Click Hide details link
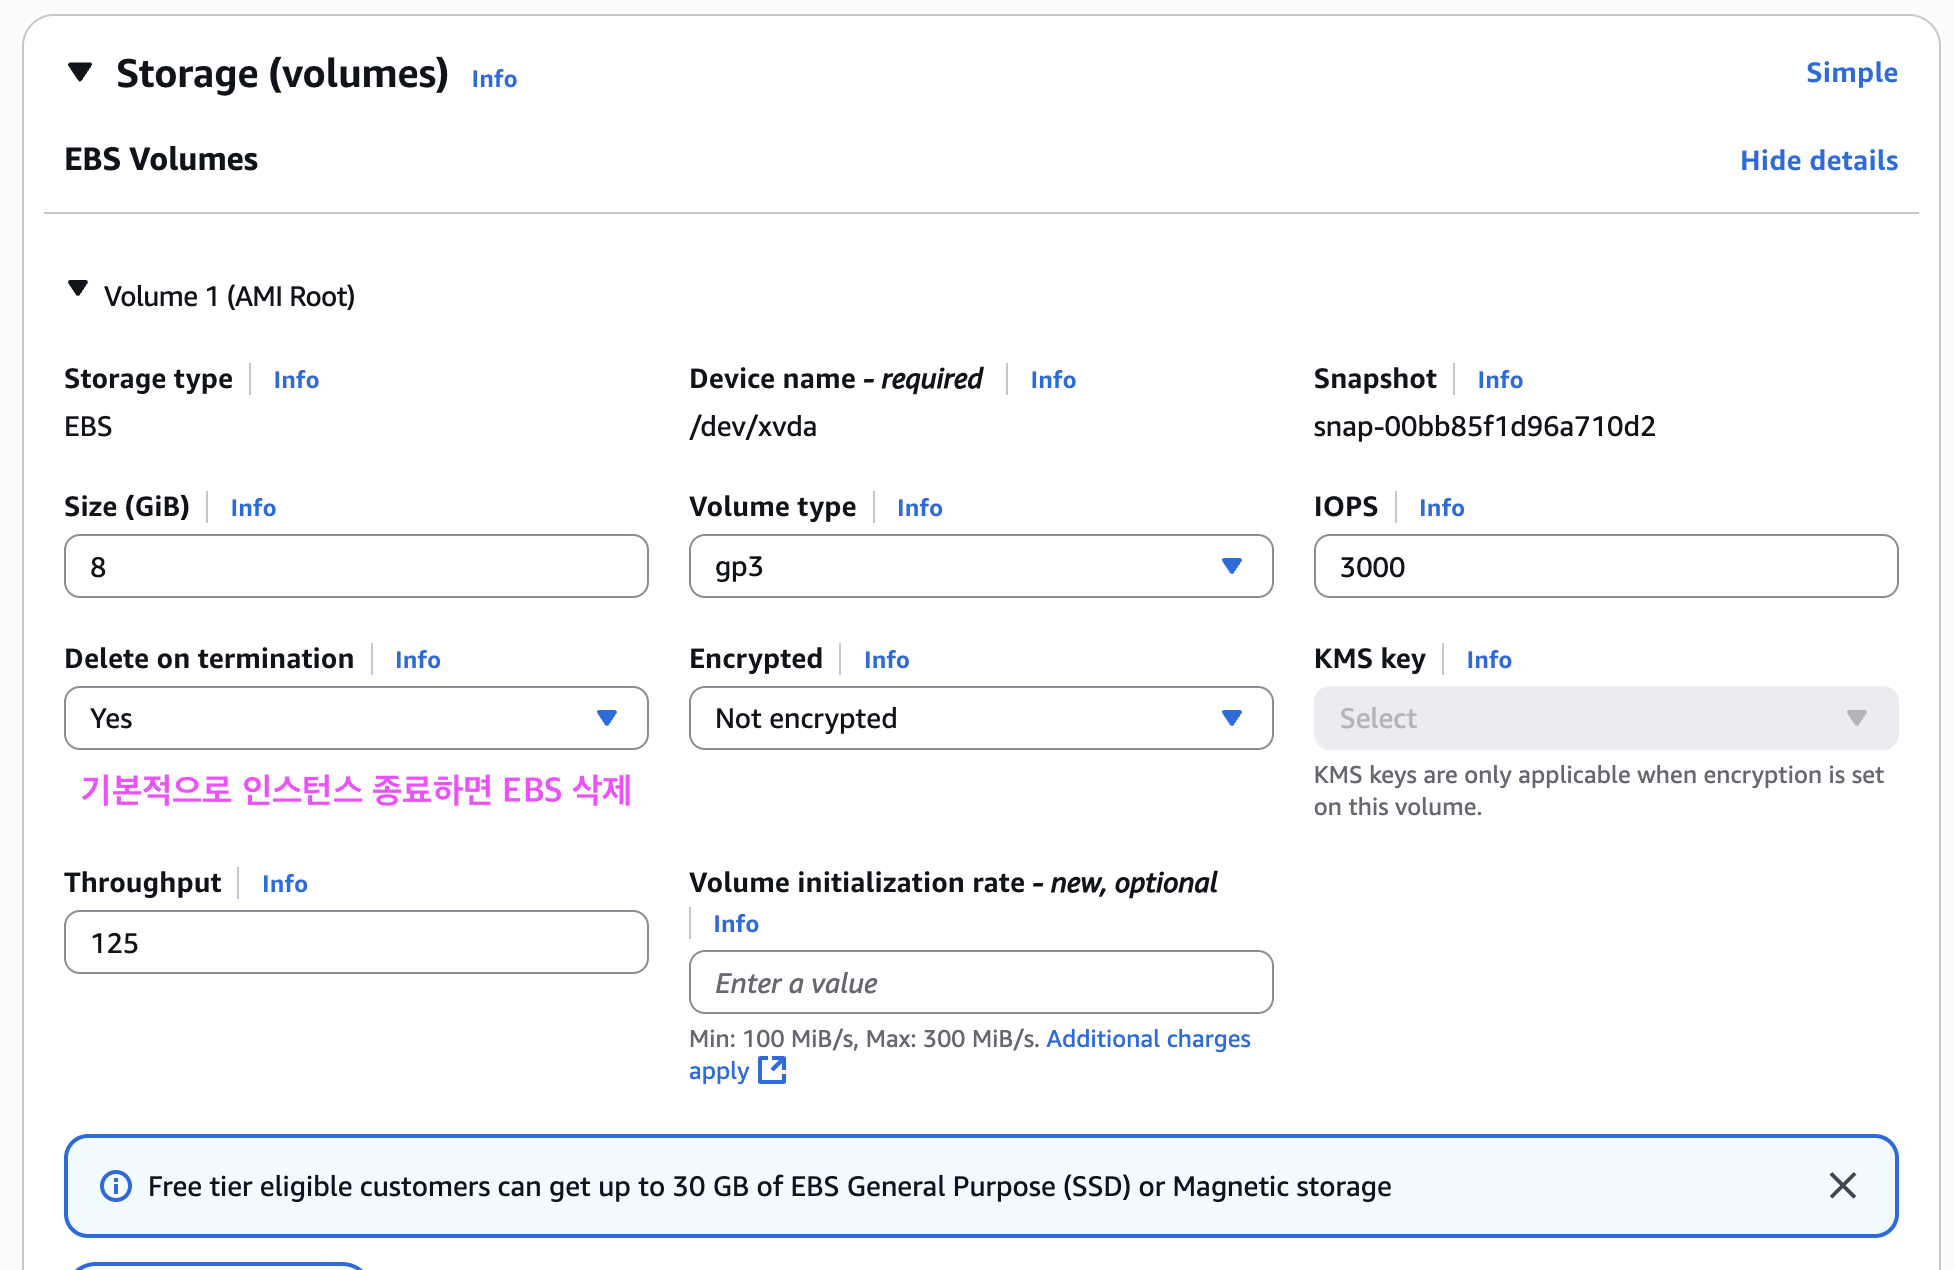 point(1818,160)
